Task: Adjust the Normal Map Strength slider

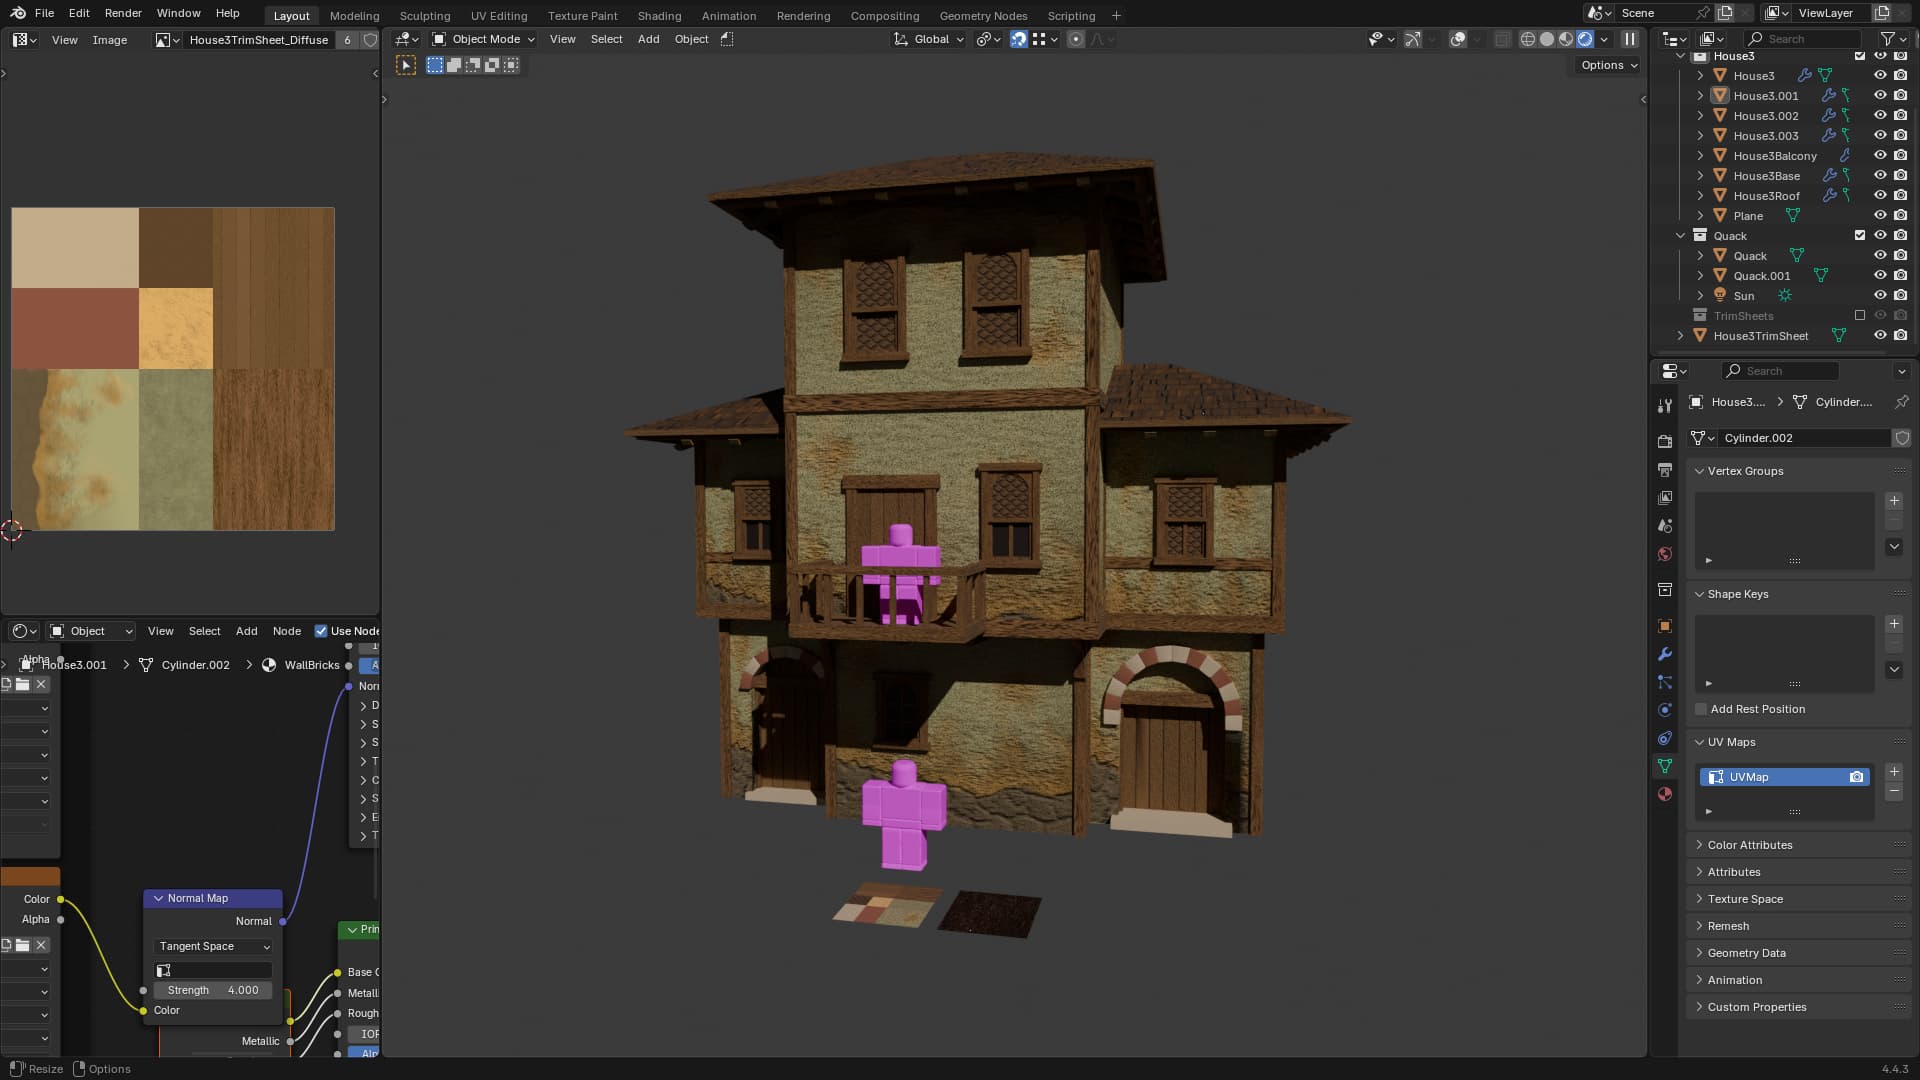Action: click(x=213, y=990)
